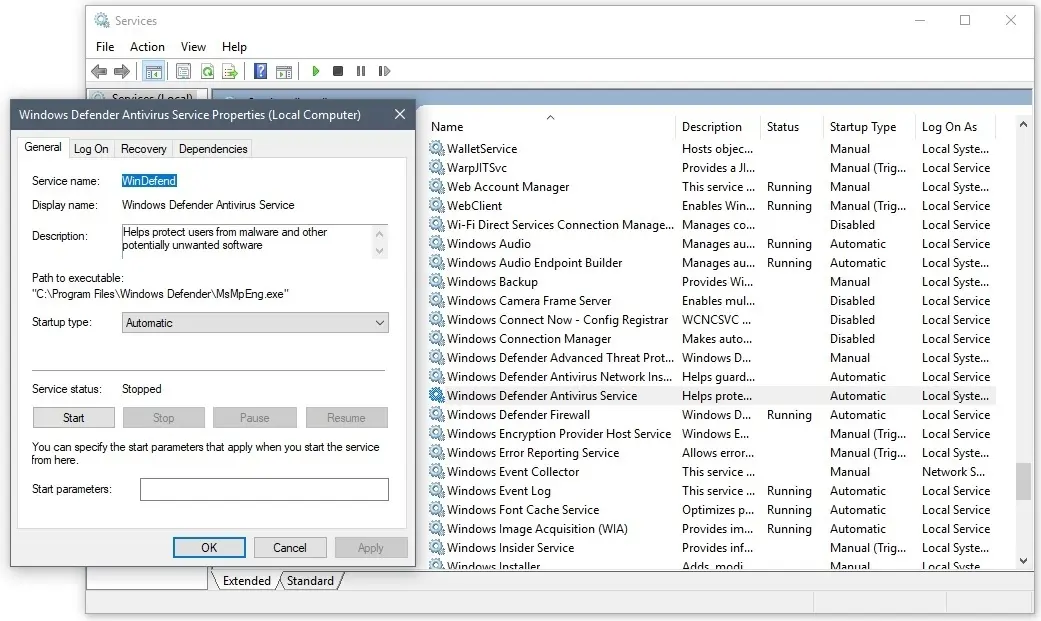Click the Export List toolbar icon
The image size is (1041, 621).
coord(230,71)
